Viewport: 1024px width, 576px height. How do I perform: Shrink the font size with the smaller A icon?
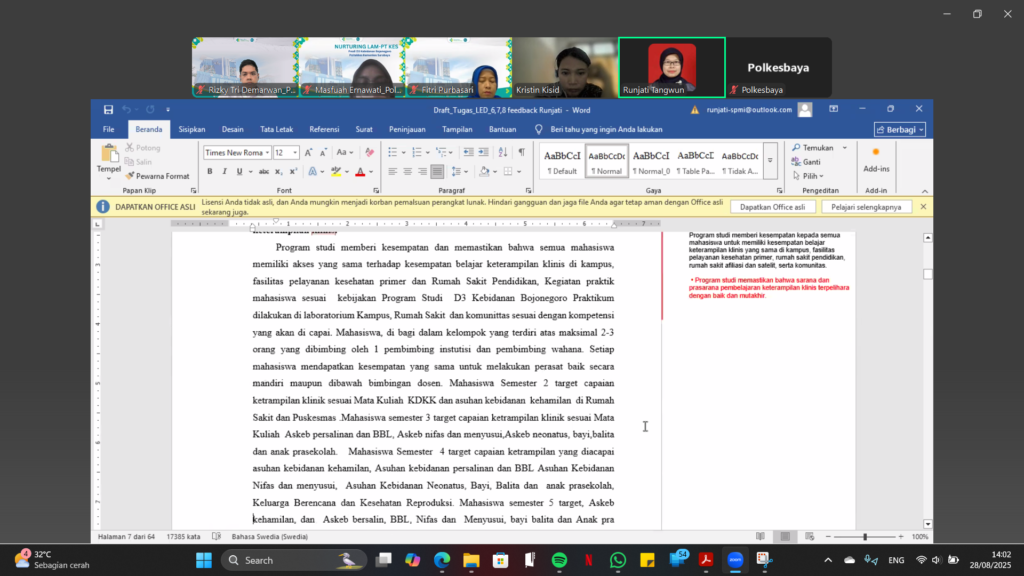(323, 152)
